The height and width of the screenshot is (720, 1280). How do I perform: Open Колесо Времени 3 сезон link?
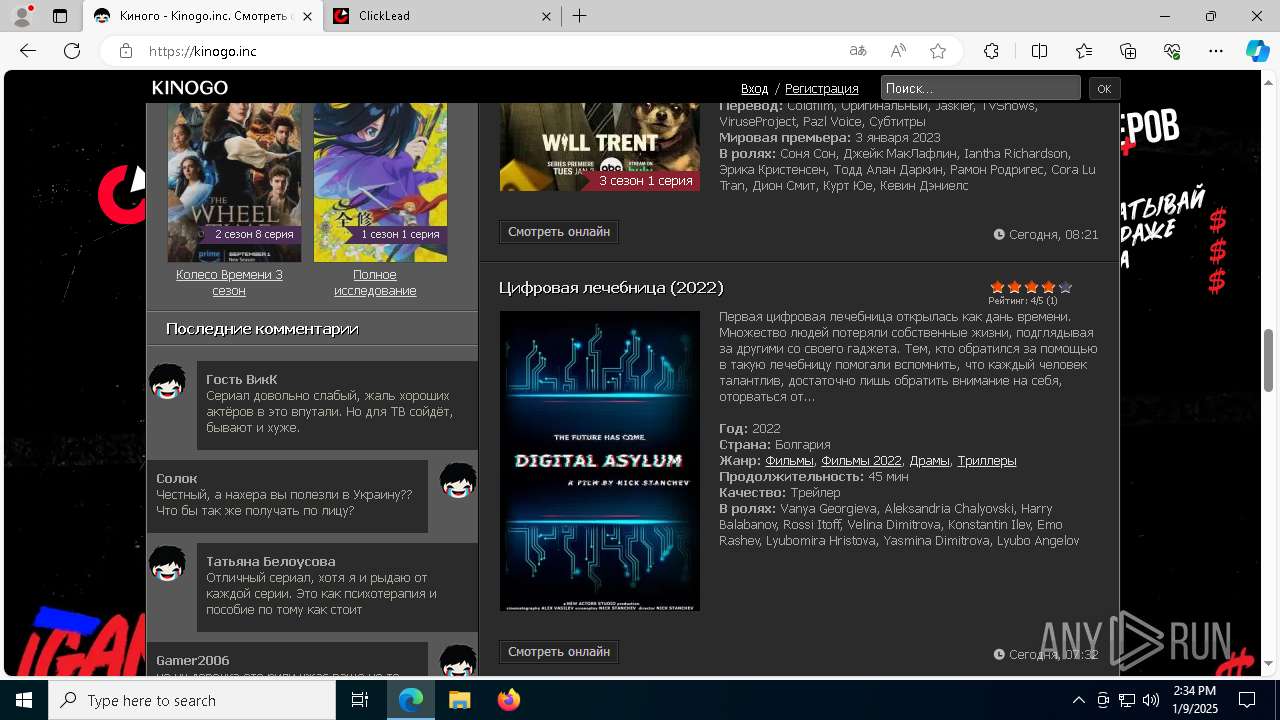(229, 282)
